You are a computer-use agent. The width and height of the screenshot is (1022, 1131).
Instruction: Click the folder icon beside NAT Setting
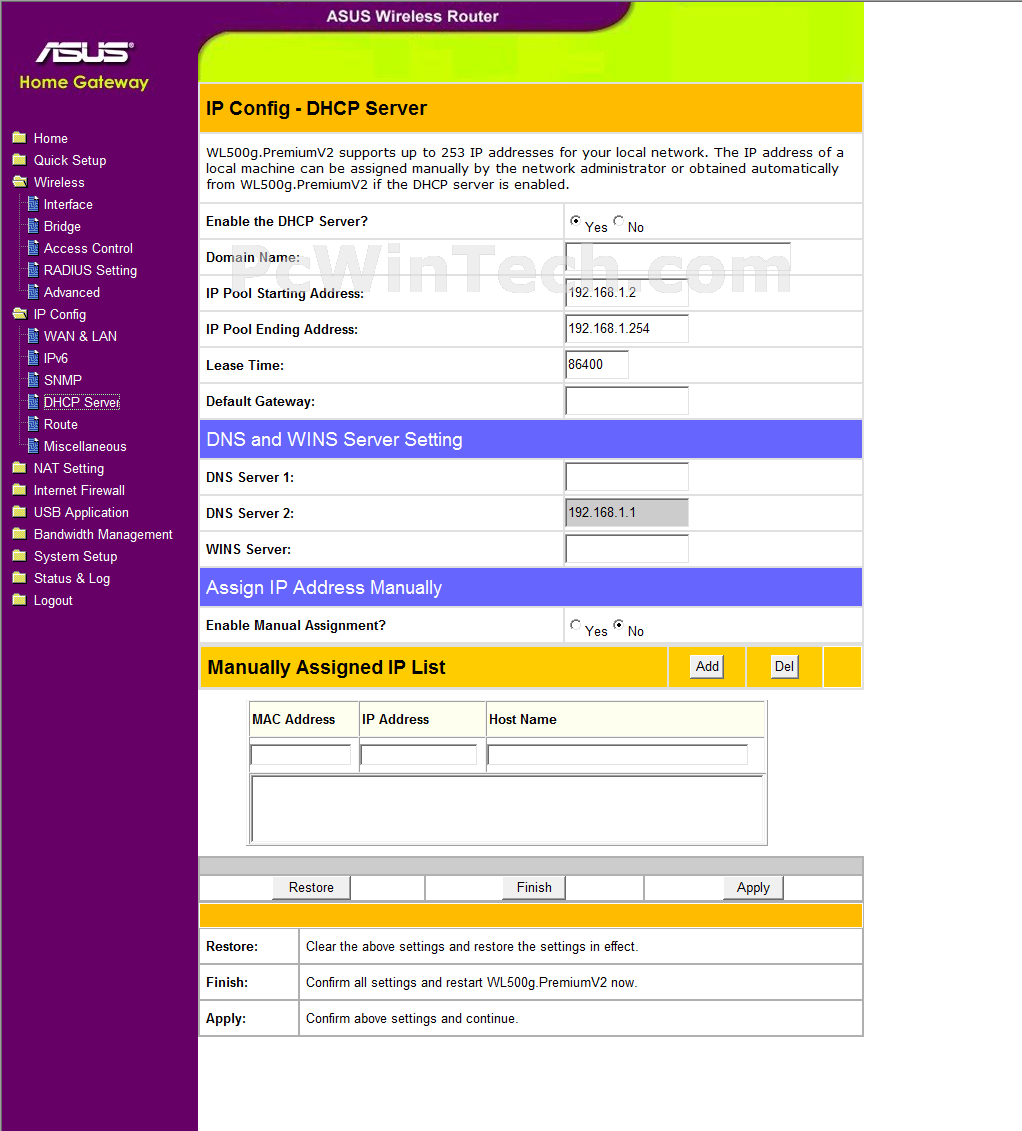[19, 468]
